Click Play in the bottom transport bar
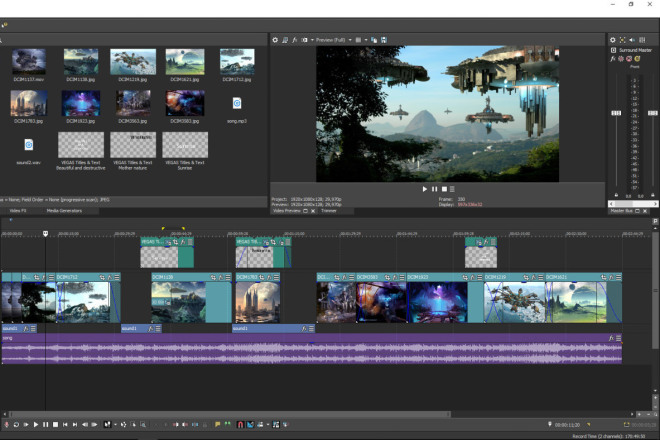The width and height of the screenshot is (660, 440). pos(36,424)
